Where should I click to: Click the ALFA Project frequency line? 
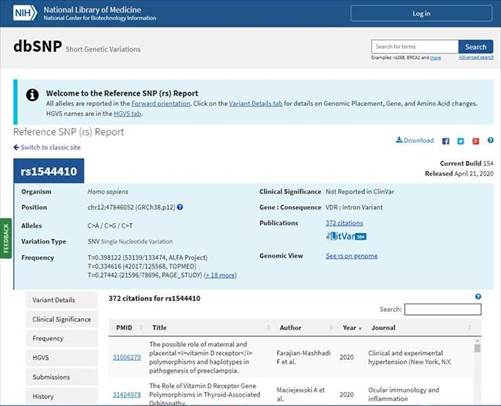pos(147,258)
